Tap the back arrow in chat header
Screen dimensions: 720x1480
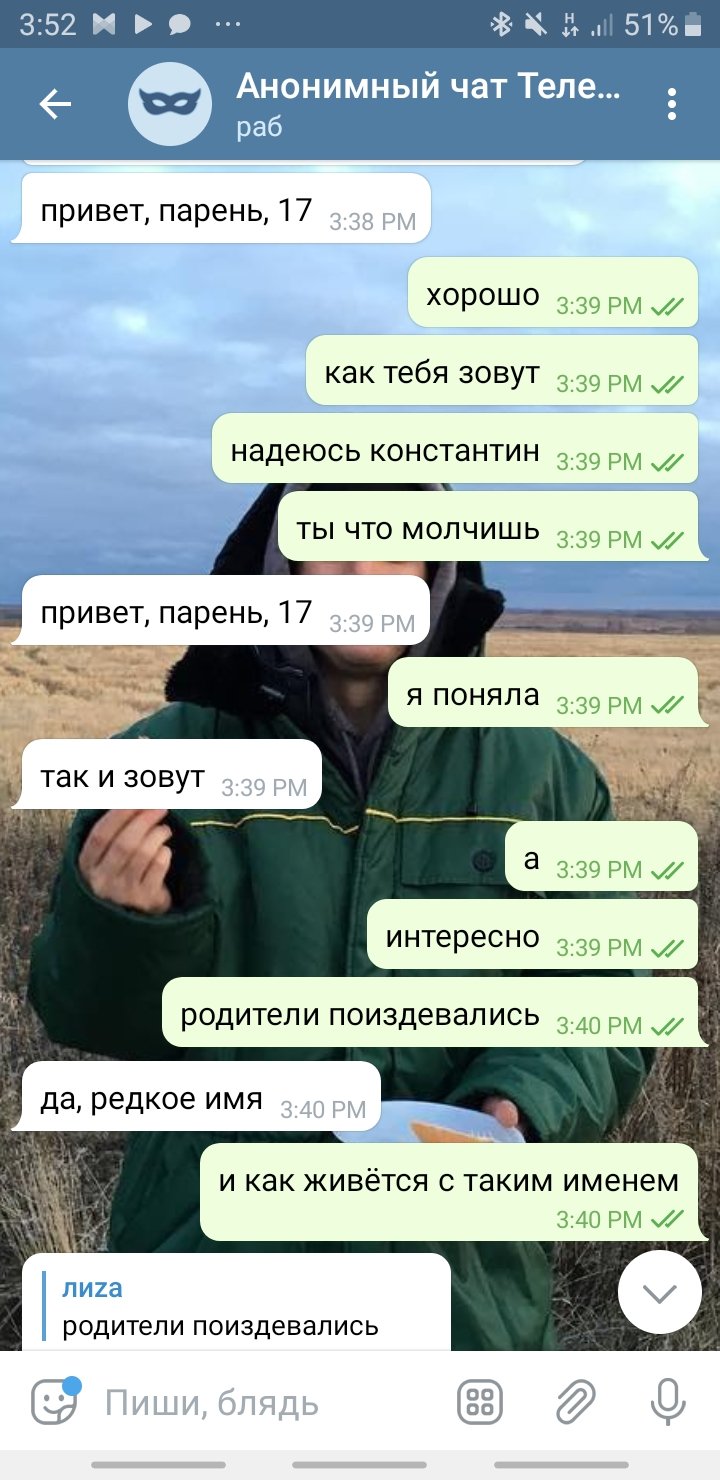55,104
